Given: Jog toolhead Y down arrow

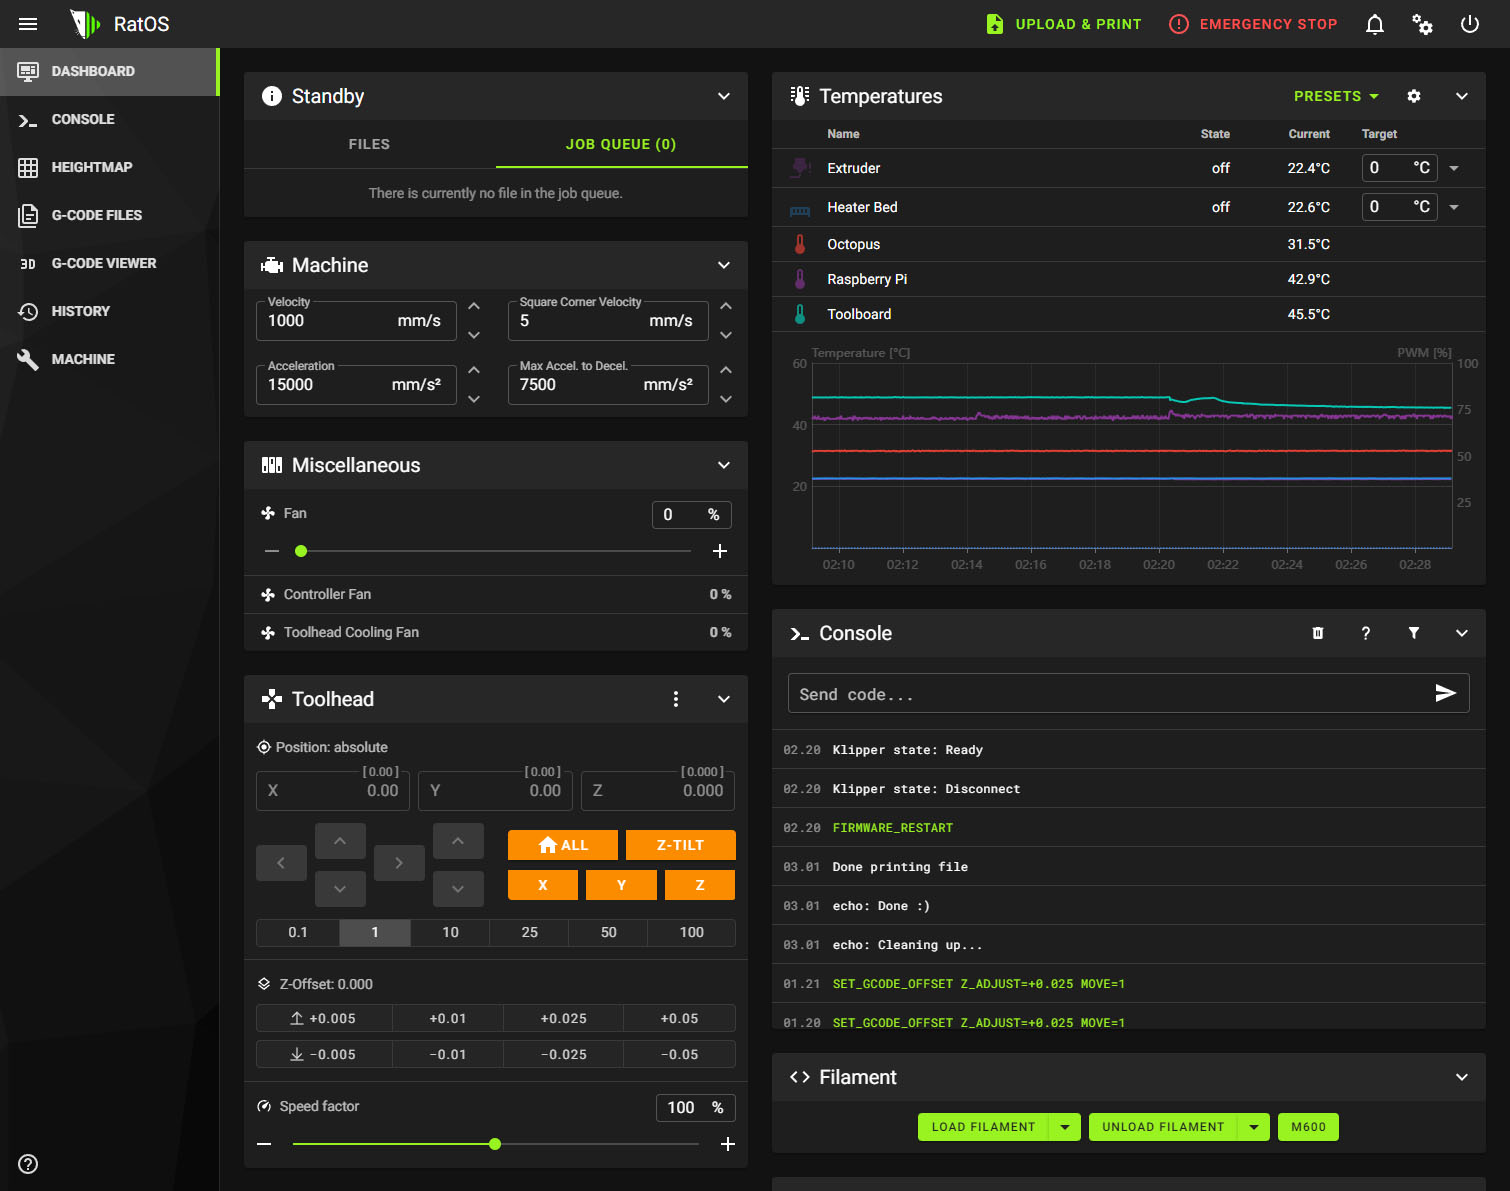Looking at the screenshot, I should click(340, 888).
